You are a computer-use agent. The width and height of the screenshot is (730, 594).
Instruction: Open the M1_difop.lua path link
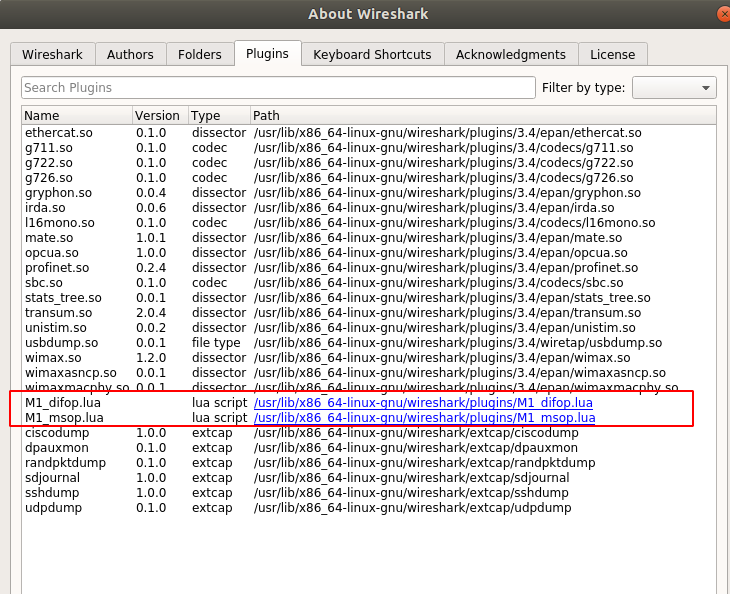point(423,403)
